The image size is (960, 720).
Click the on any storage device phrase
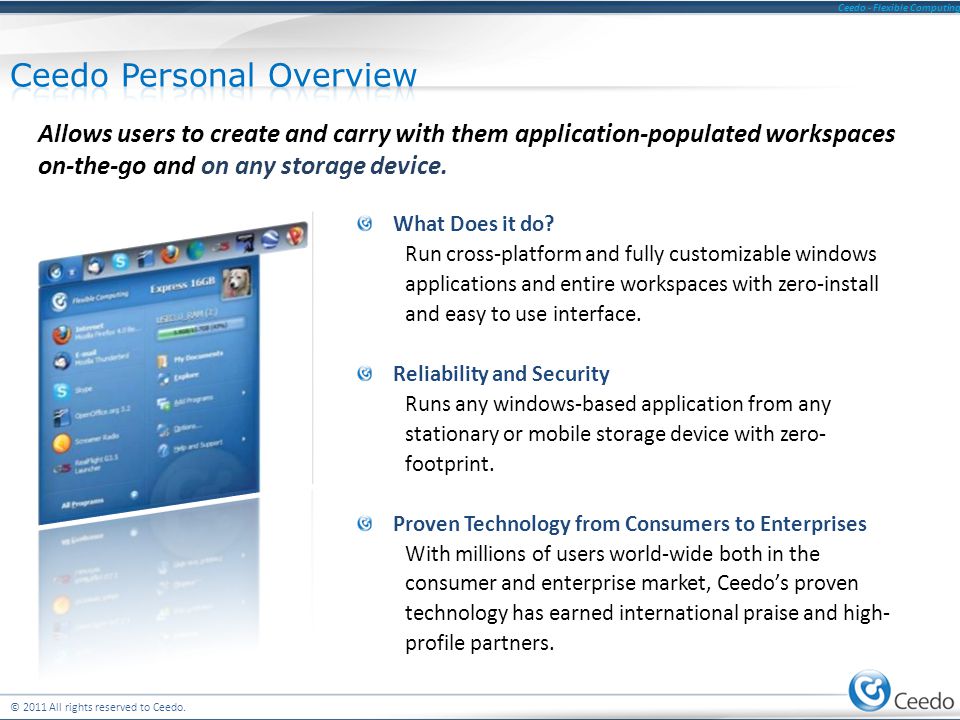(324, 166)
